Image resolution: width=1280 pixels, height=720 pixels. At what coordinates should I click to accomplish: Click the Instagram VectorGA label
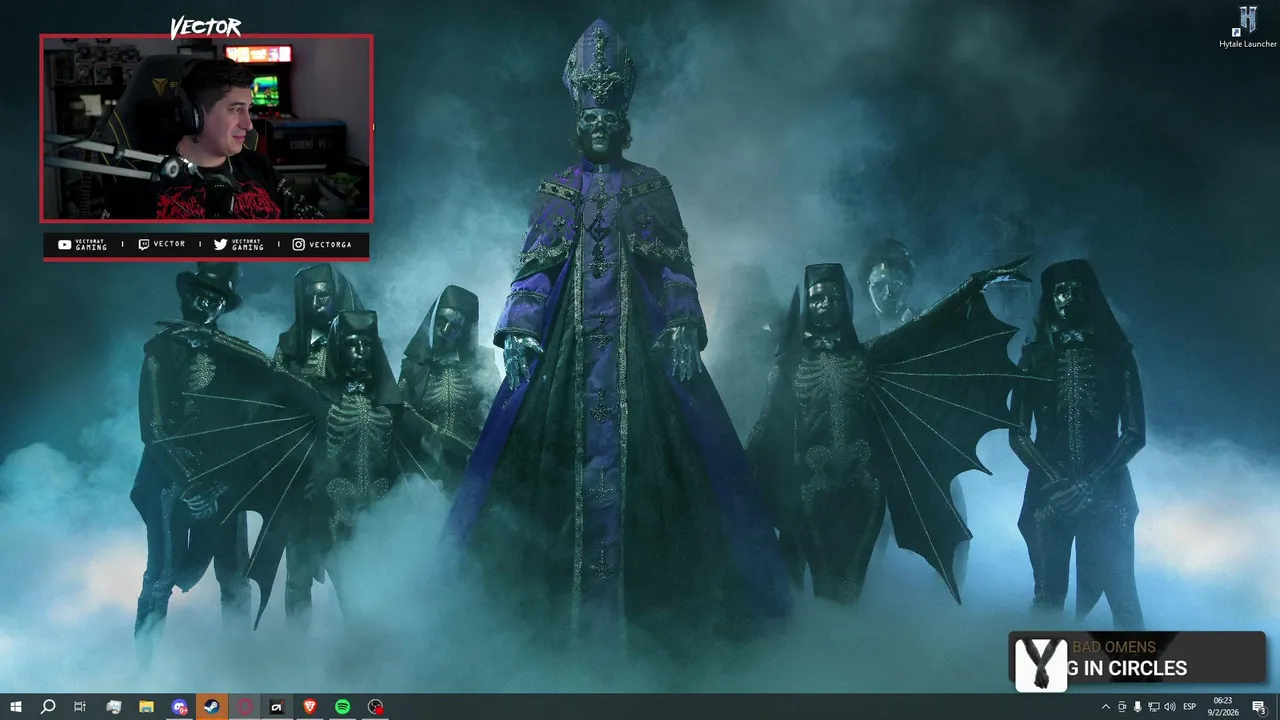[322, 244]
